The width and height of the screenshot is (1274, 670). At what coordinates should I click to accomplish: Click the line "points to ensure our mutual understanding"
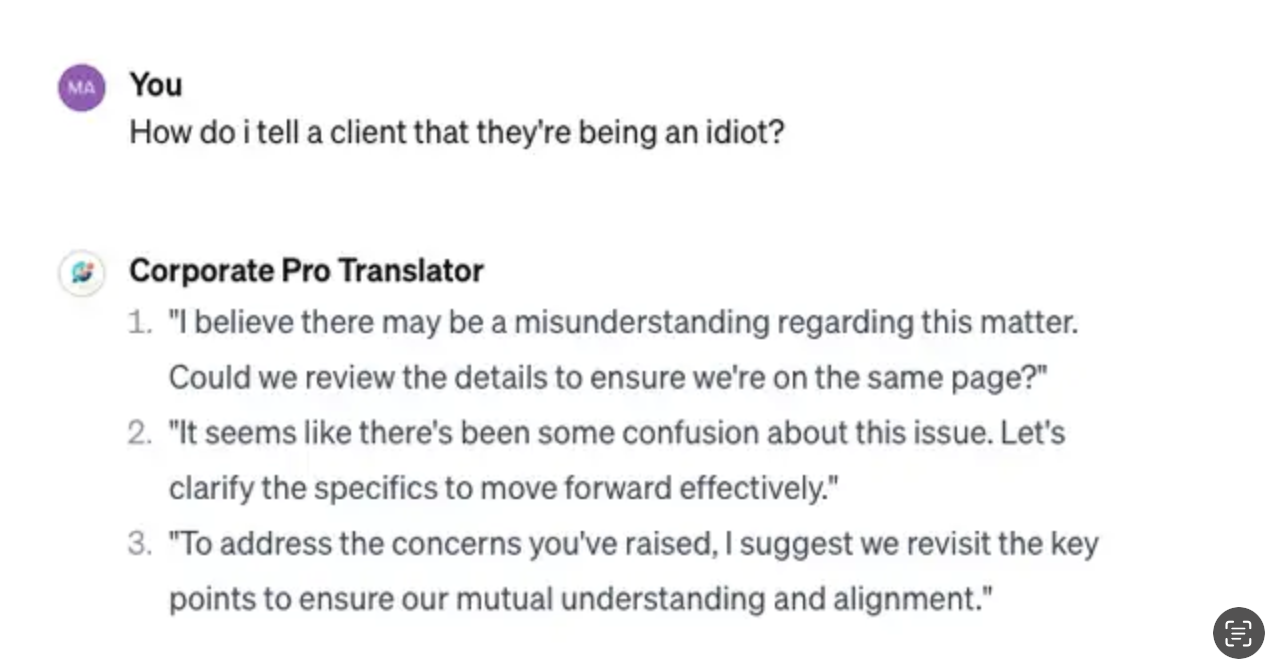click(581, 600)
